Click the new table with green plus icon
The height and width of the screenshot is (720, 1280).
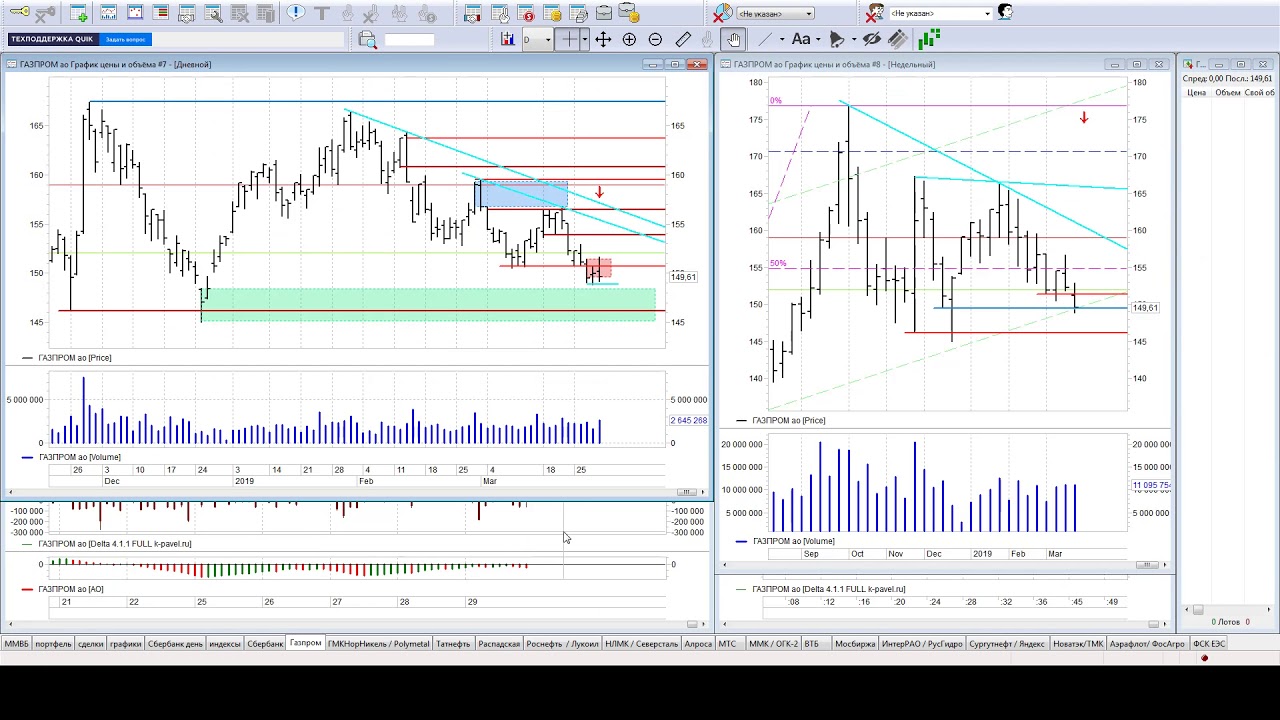point(79,13)
